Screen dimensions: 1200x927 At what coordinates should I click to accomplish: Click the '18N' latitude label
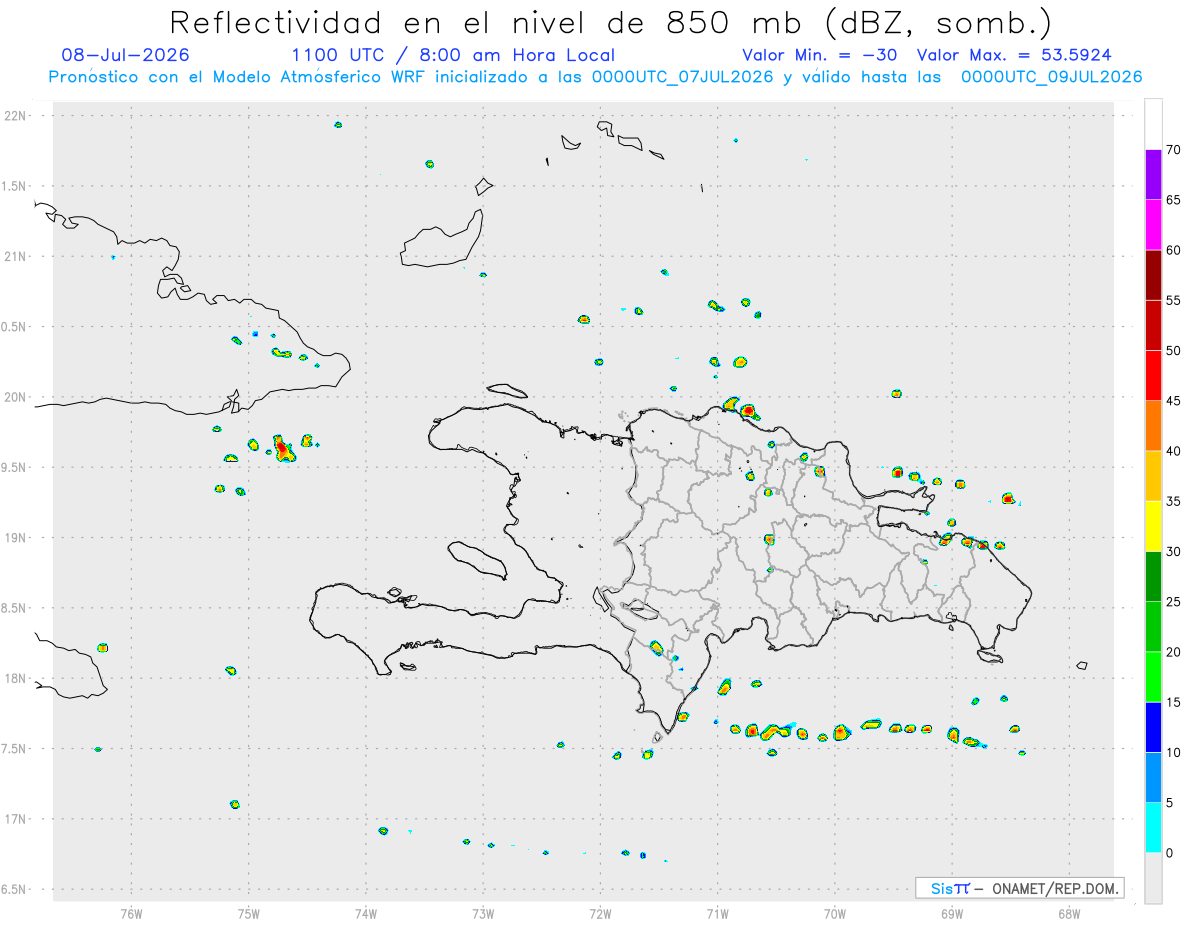pyautogui.click(x=16, y=678)
